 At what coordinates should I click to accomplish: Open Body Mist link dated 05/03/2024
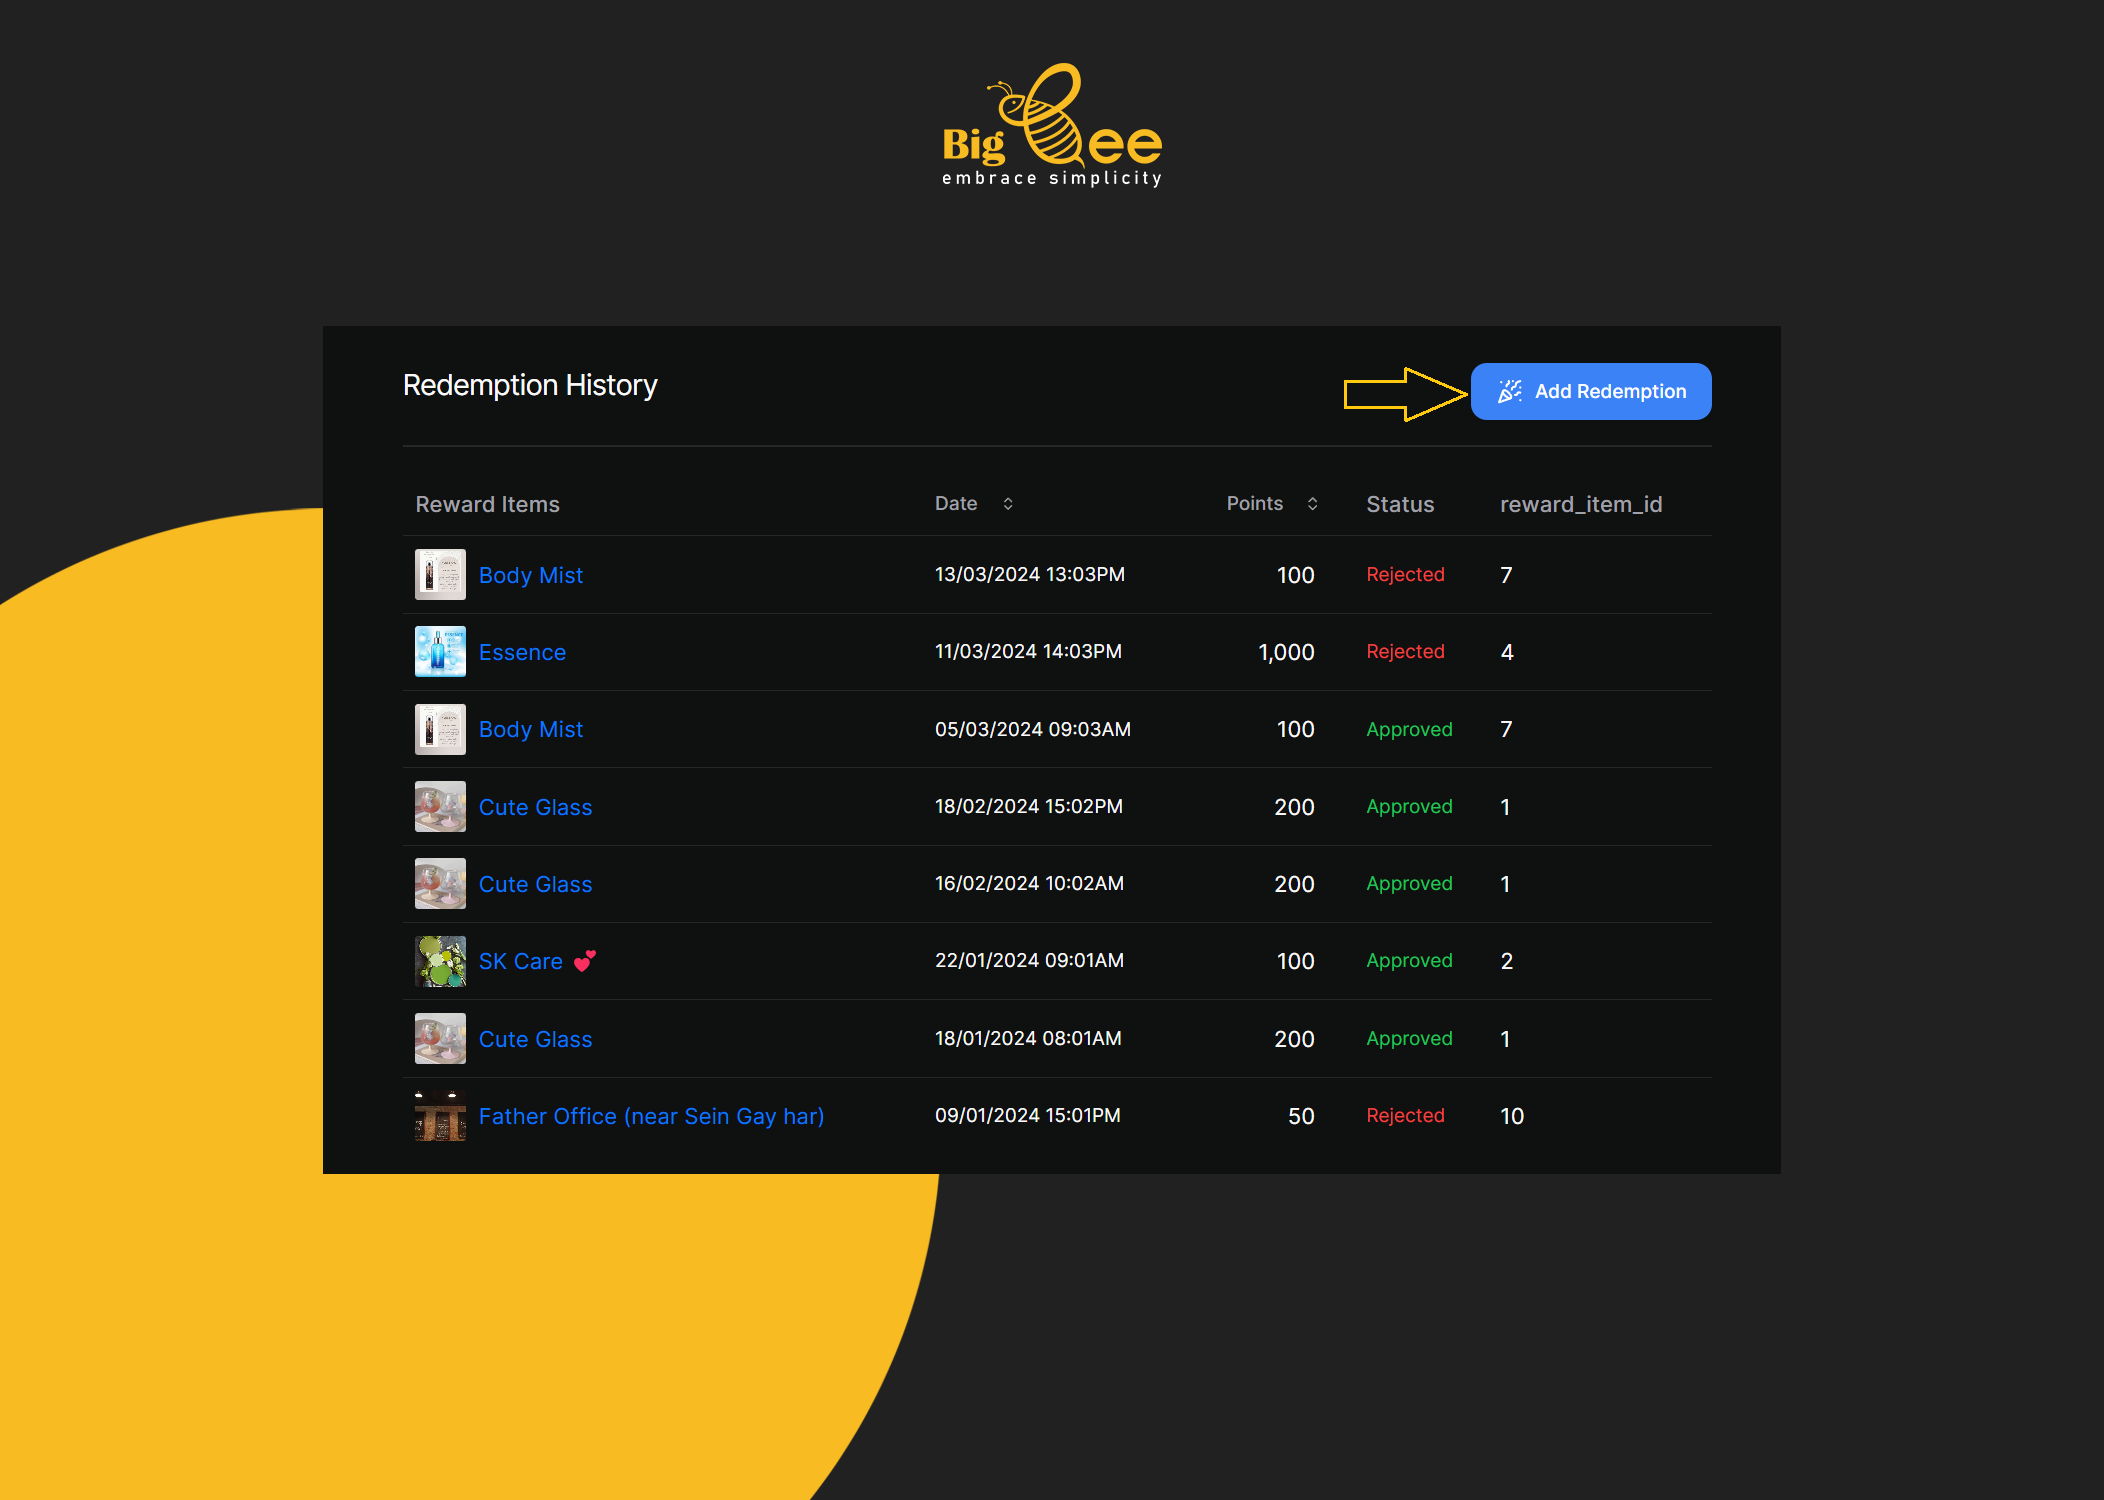pyautogui.click(x=530, y=729)
